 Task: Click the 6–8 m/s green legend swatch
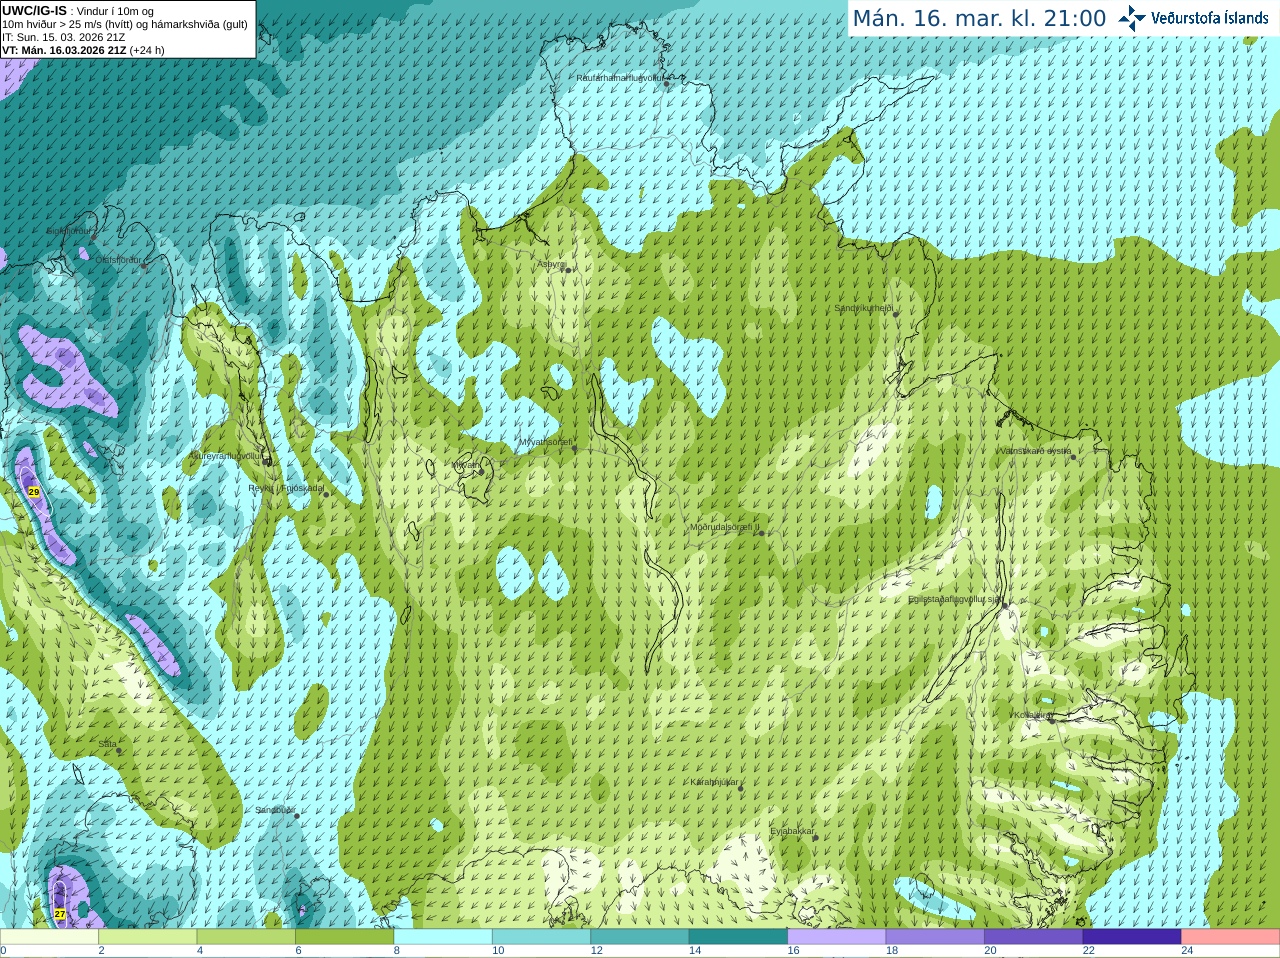[344, 937]
